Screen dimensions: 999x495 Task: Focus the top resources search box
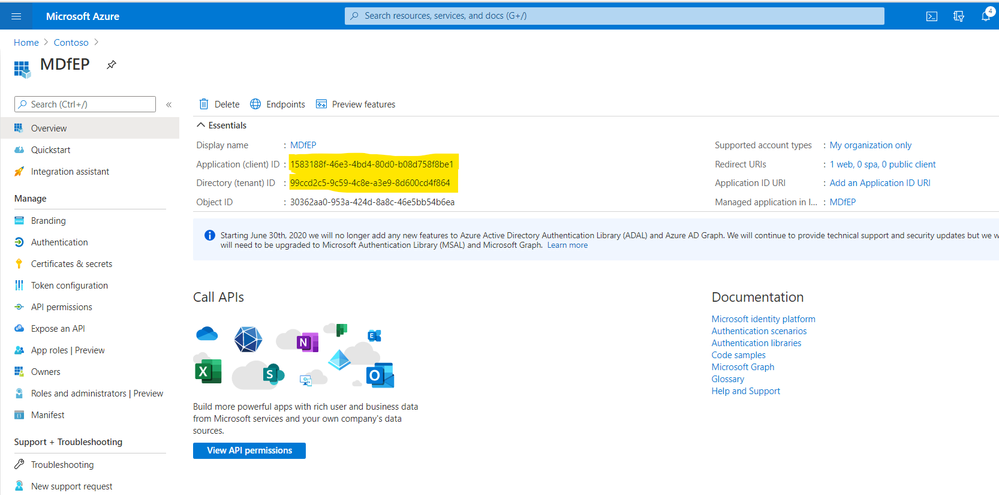pos(614,16)
